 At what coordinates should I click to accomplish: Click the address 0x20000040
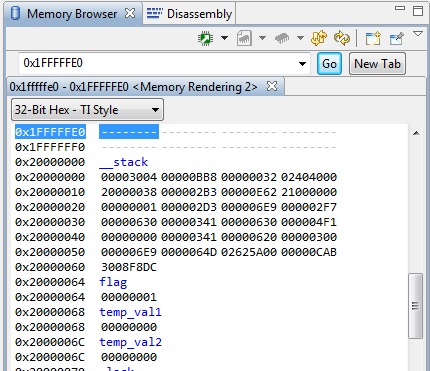click(50, 237)
